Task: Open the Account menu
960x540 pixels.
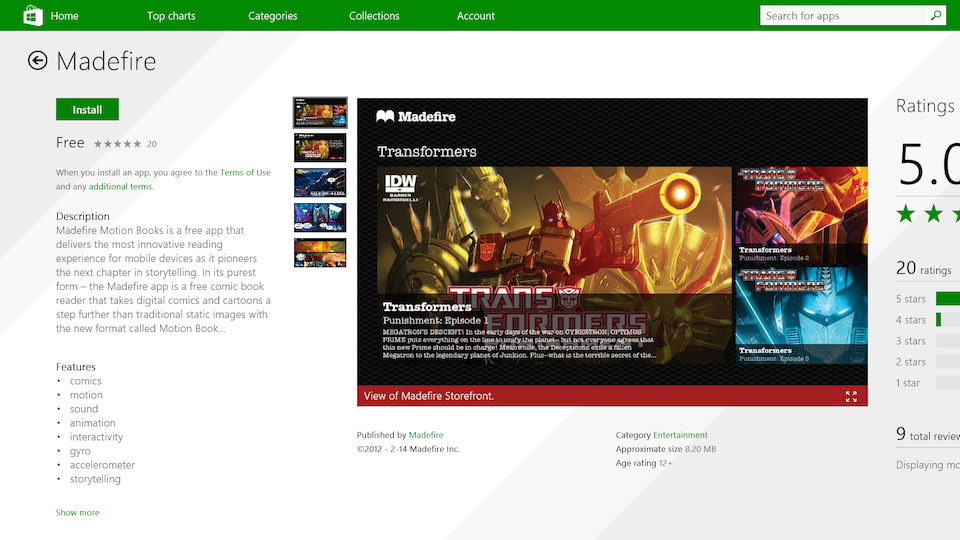Action: click(x=476, y=16)
